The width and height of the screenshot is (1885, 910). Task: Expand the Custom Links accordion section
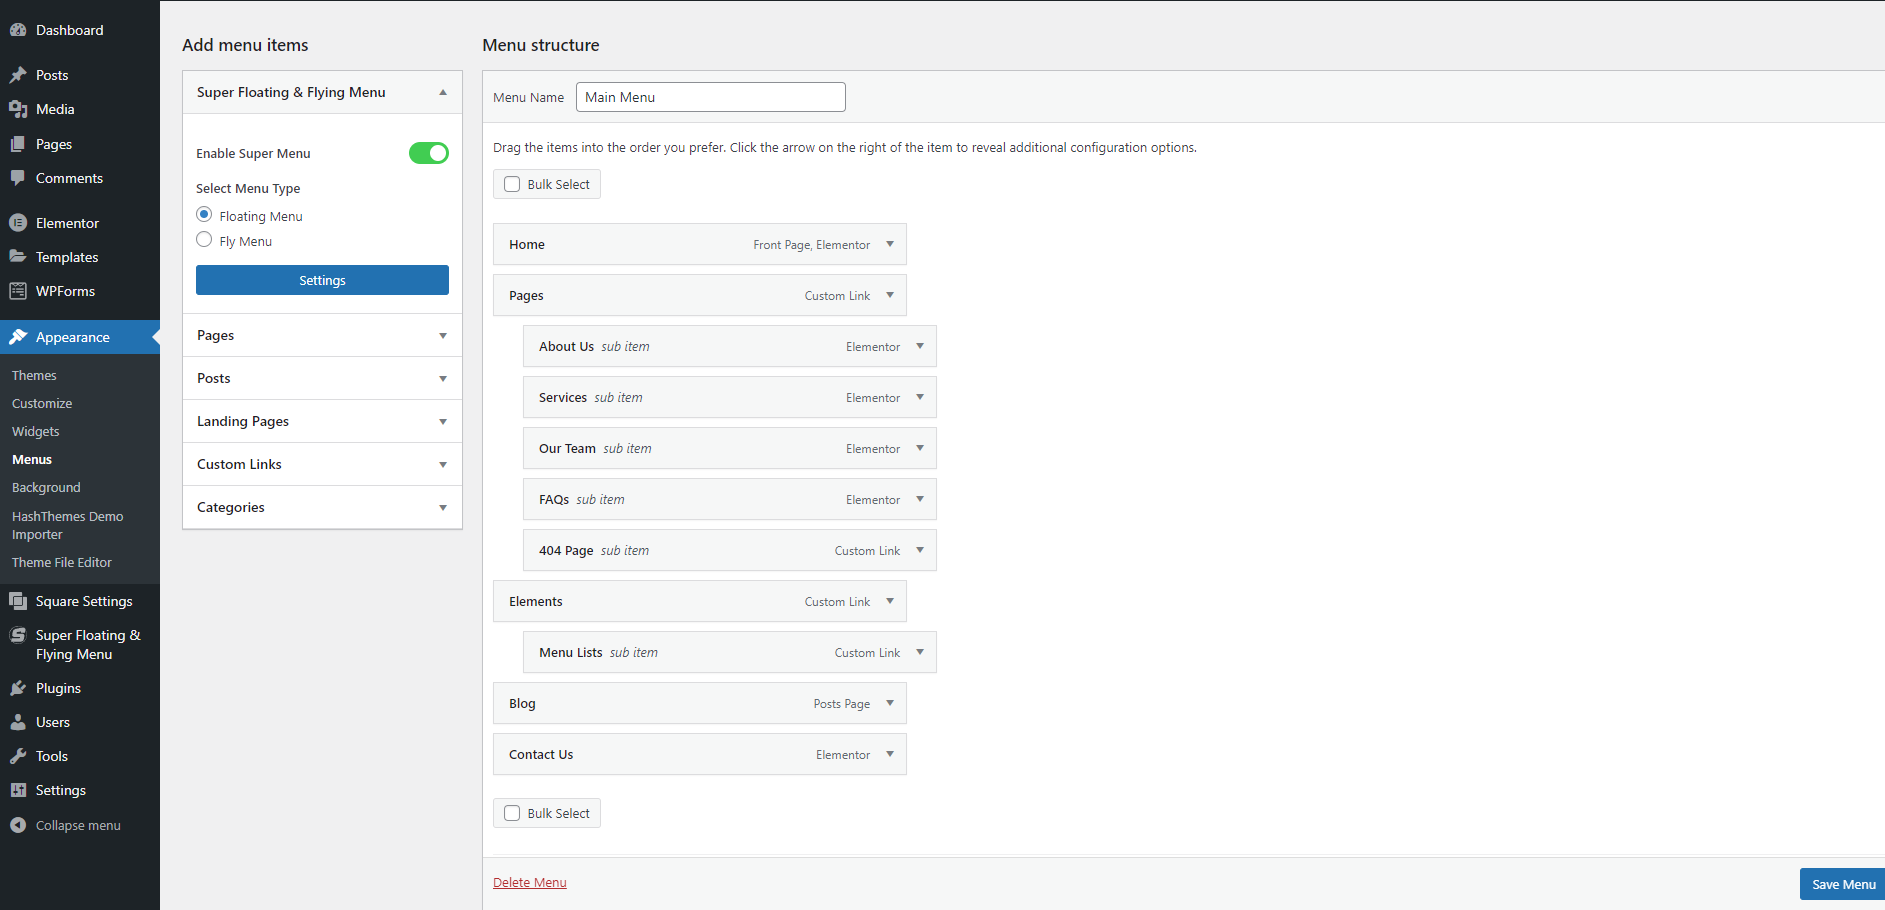tap(443, 465)
